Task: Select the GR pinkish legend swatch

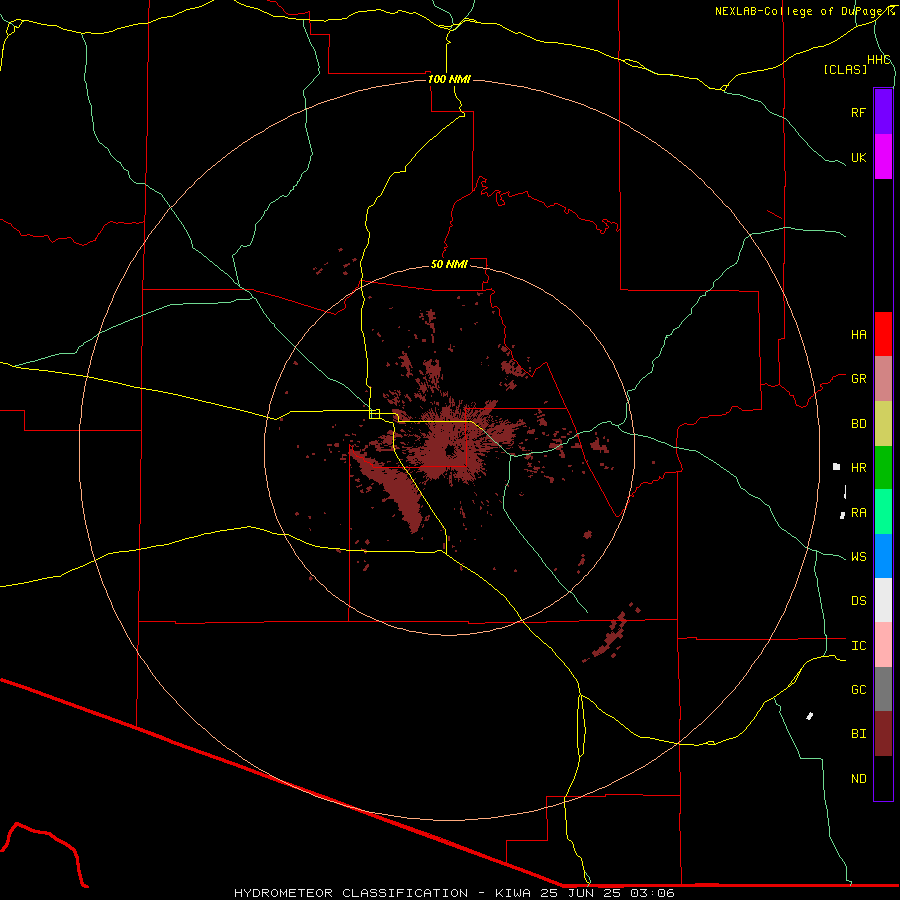Action: 883,379
